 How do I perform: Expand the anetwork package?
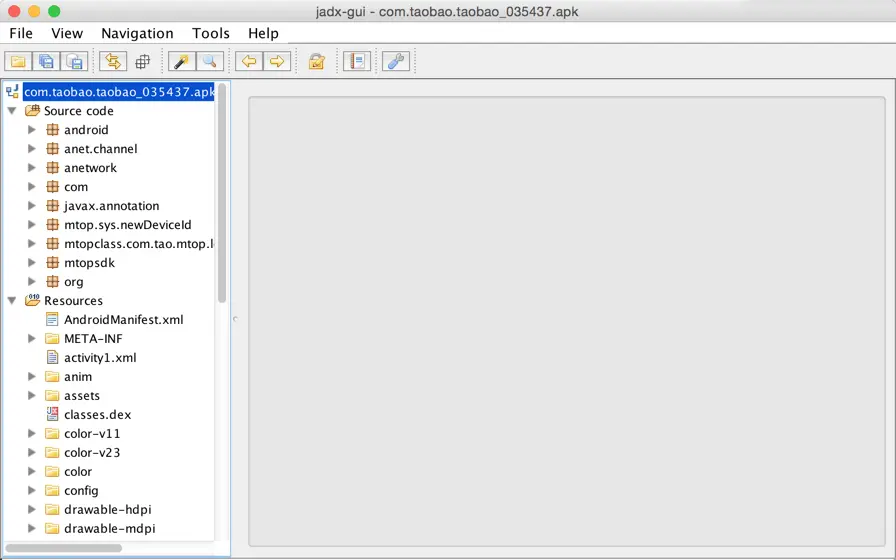point(32,167)
